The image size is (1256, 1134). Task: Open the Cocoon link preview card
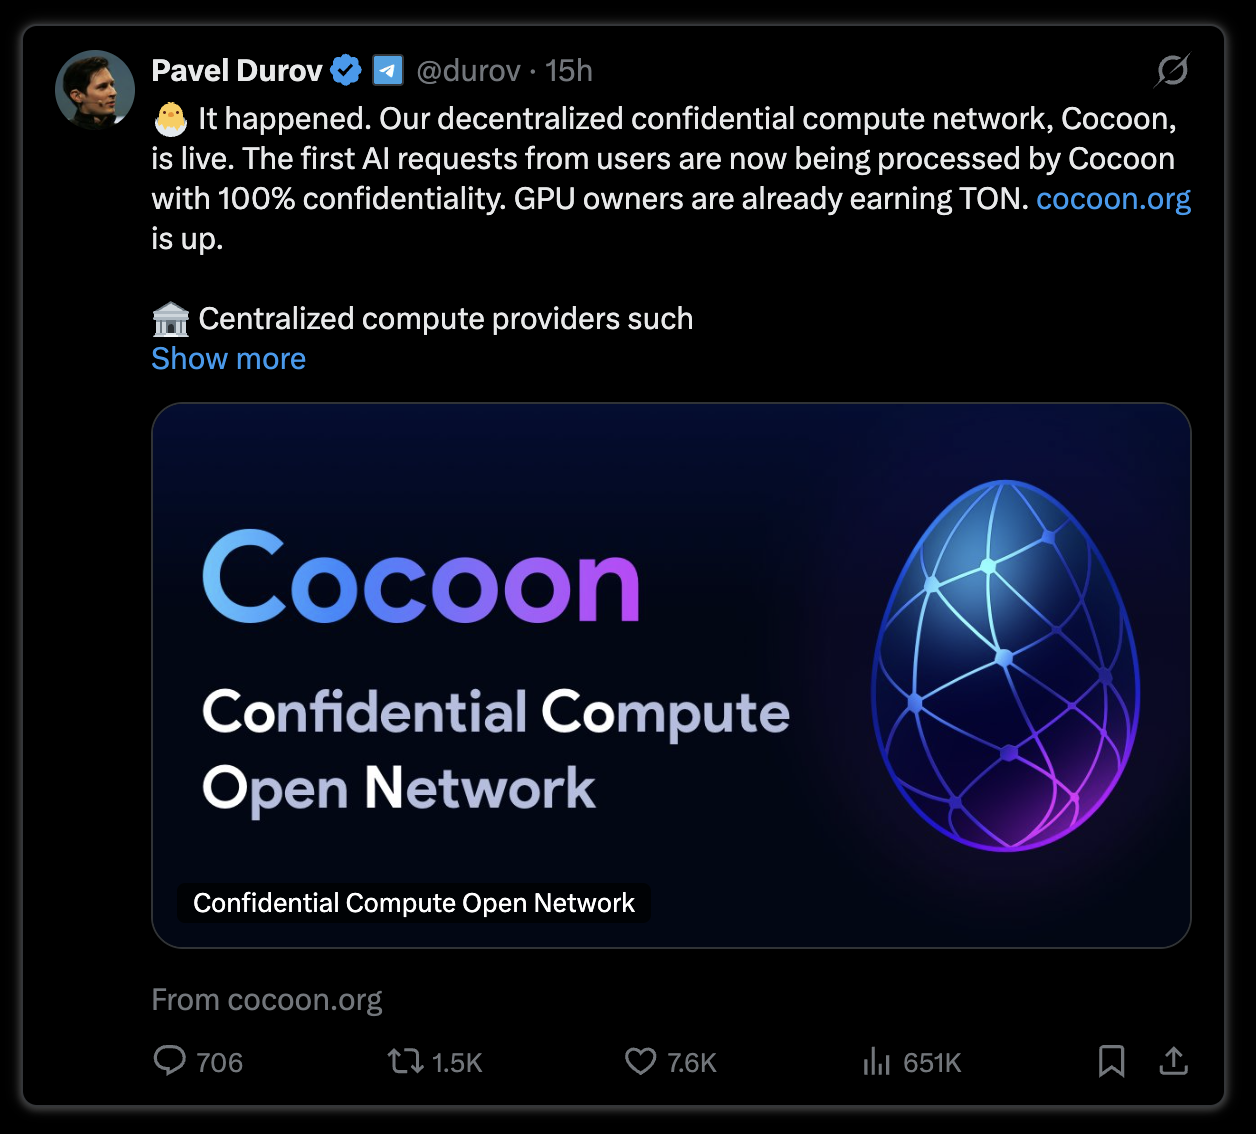(x=671, y=675)
